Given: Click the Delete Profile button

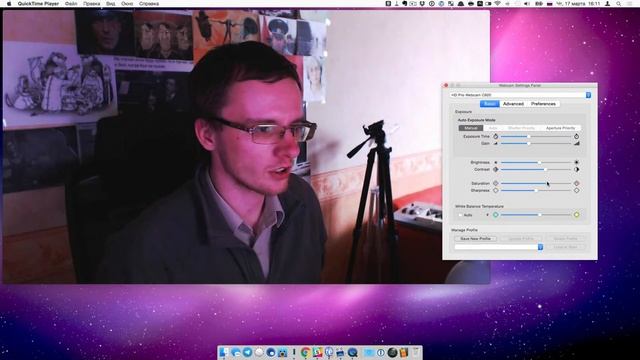Looking at the screenshot, I should point(565,238).
